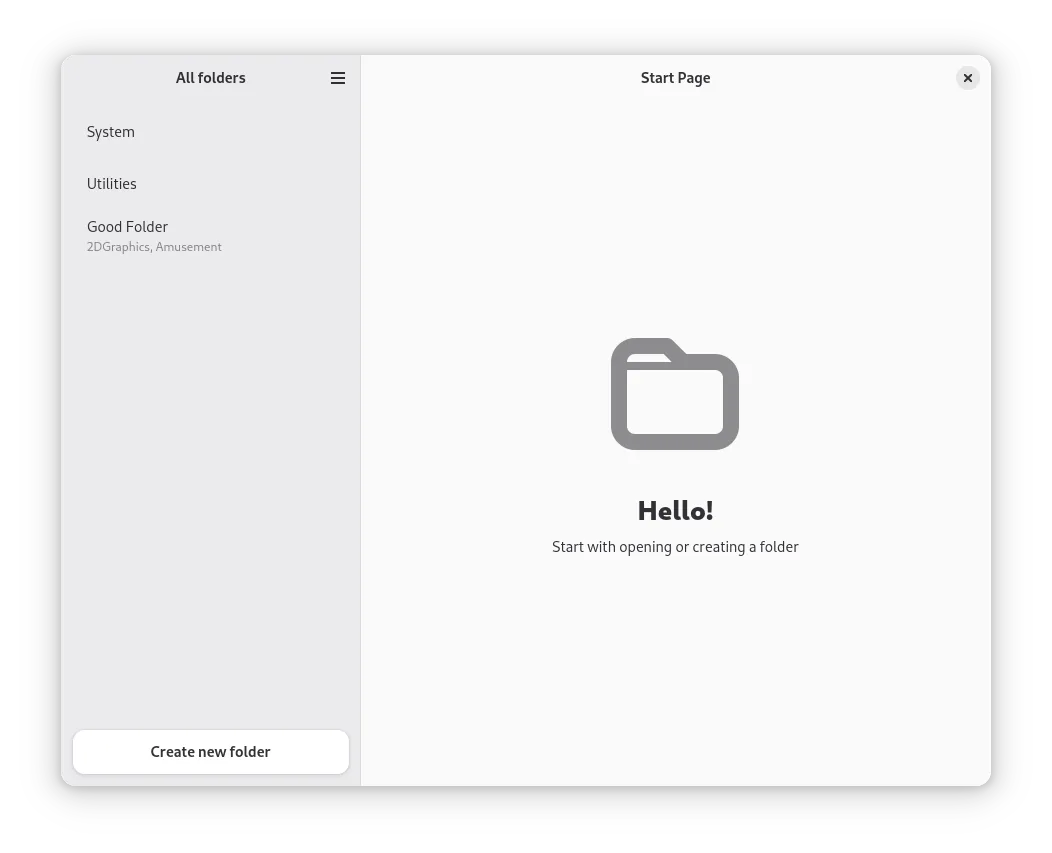Click the Start Page header title
The height and width of the screenshot is (853, 1052).
(675, 78)
